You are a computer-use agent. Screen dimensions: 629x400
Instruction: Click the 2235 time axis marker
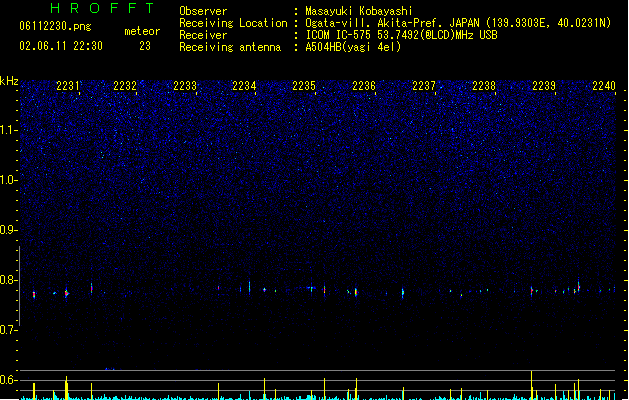tap(304, 86)
